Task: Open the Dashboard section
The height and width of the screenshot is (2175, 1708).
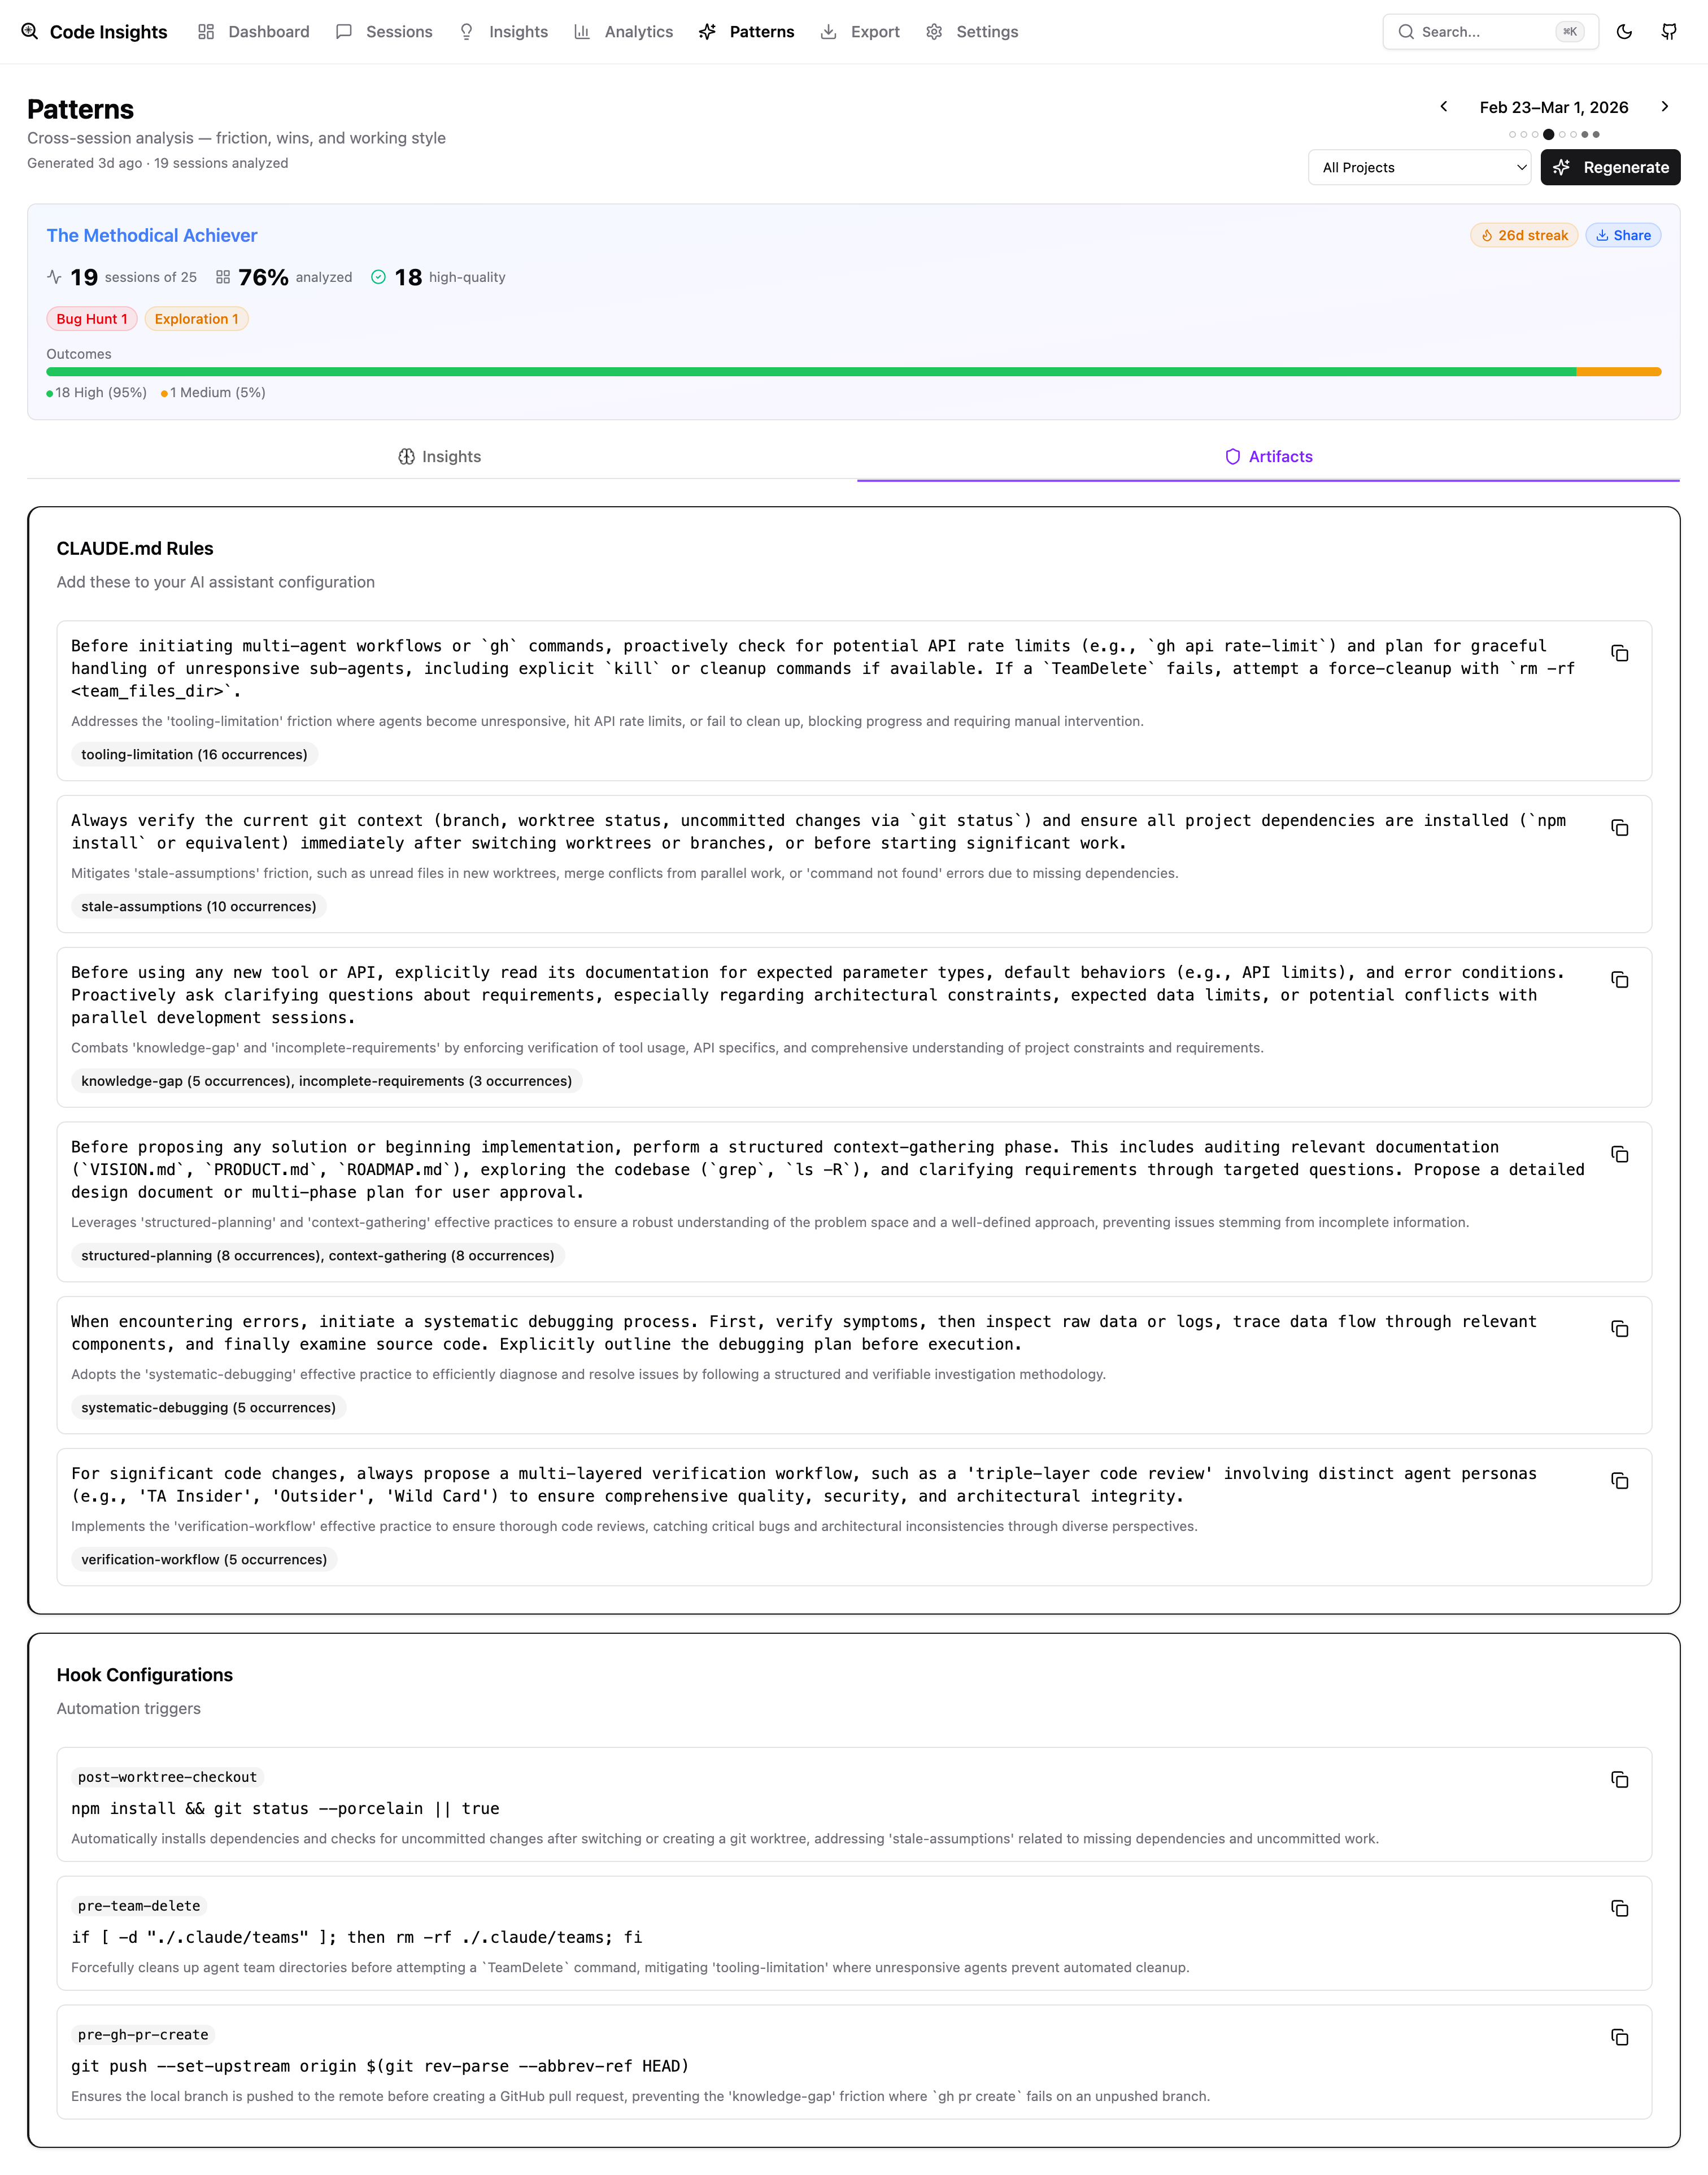Action: click(267, 31)
